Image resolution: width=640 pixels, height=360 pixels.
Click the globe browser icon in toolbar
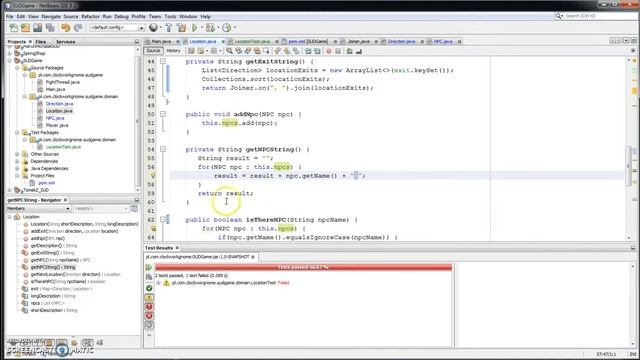tap(153, 27)
